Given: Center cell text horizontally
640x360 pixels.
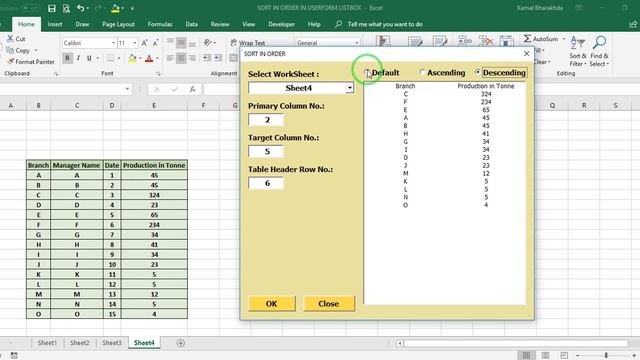Looking at the screenshot, I should [x=181, y=58].
